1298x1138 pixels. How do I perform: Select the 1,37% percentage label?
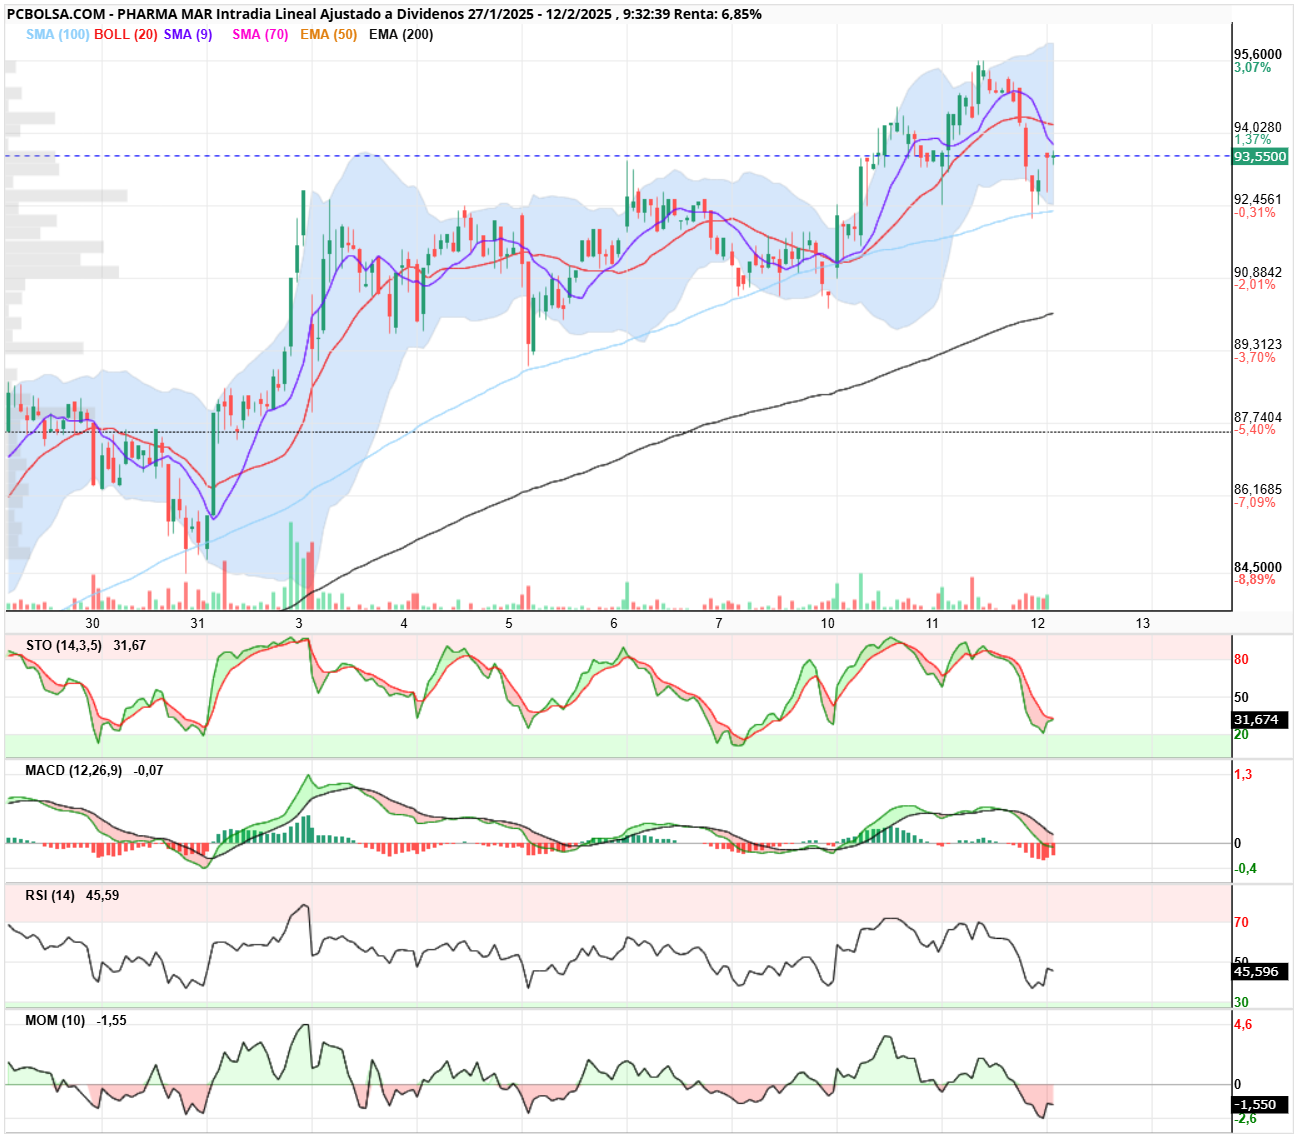[1253, 140]
